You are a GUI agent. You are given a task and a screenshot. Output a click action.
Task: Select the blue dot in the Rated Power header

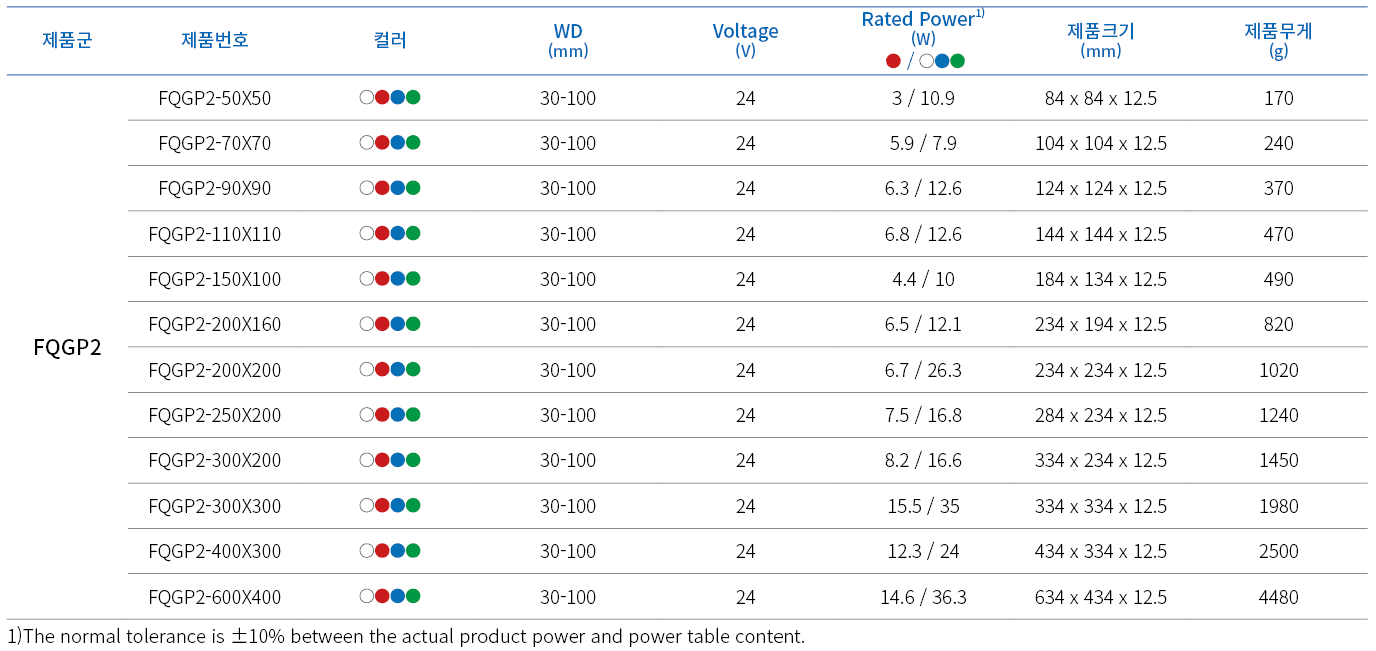coord(942,61)
